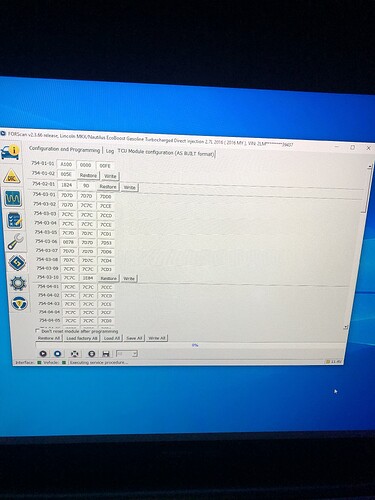
Task: Open the steering wheel help section
Action: pyautogui.click(x=19, y=303)
